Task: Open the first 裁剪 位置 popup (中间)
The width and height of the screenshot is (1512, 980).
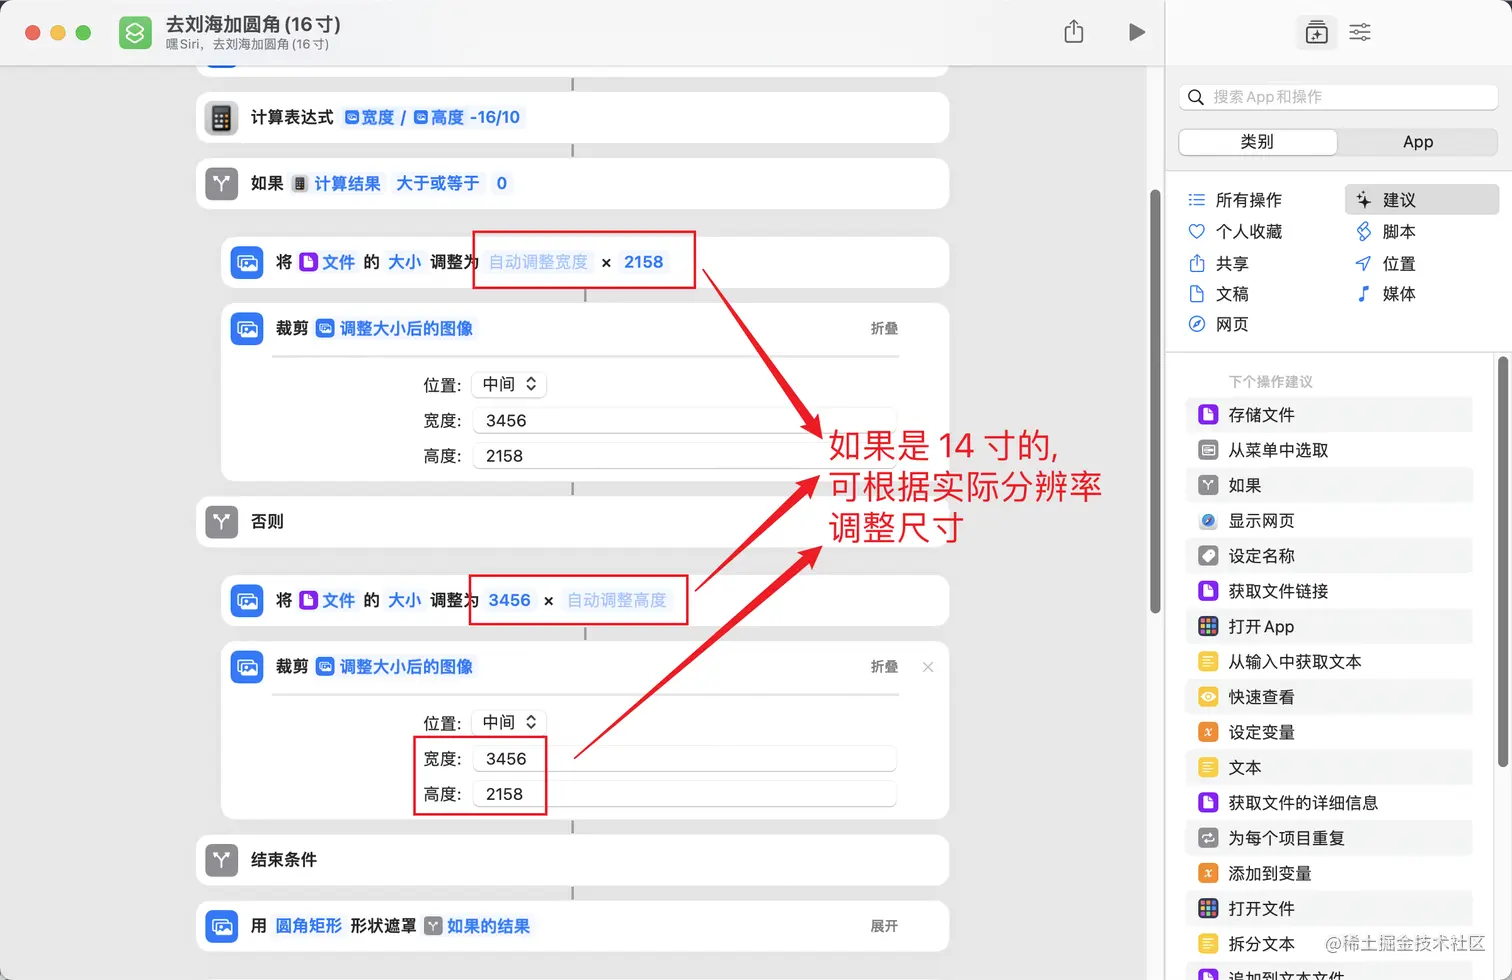Action: coord(510,384)
